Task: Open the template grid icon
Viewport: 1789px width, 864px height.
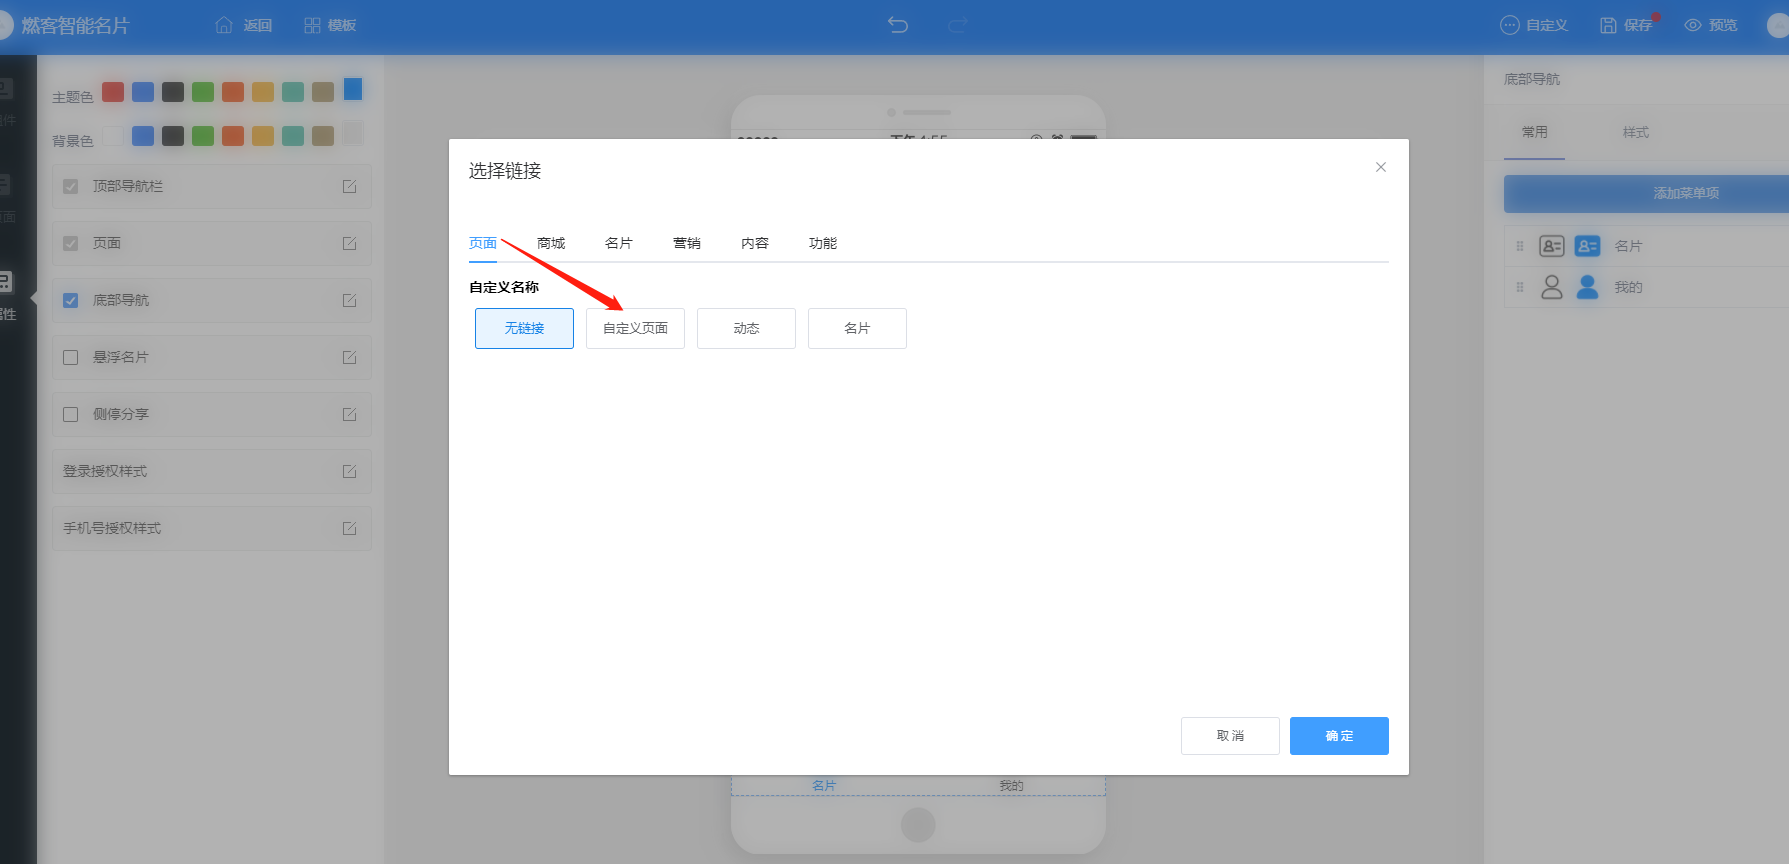Action: 312,26
